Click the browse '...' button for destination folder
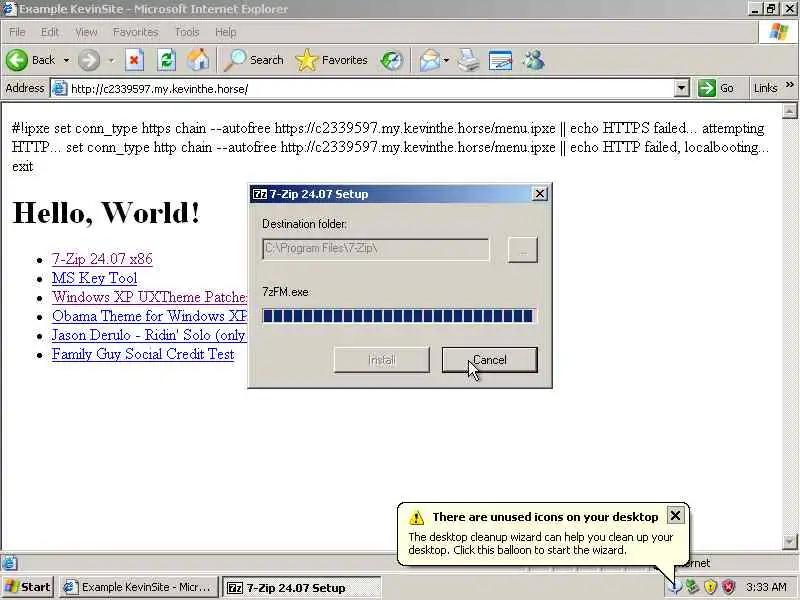The image size is (800, 600). (x=522, y=250)
